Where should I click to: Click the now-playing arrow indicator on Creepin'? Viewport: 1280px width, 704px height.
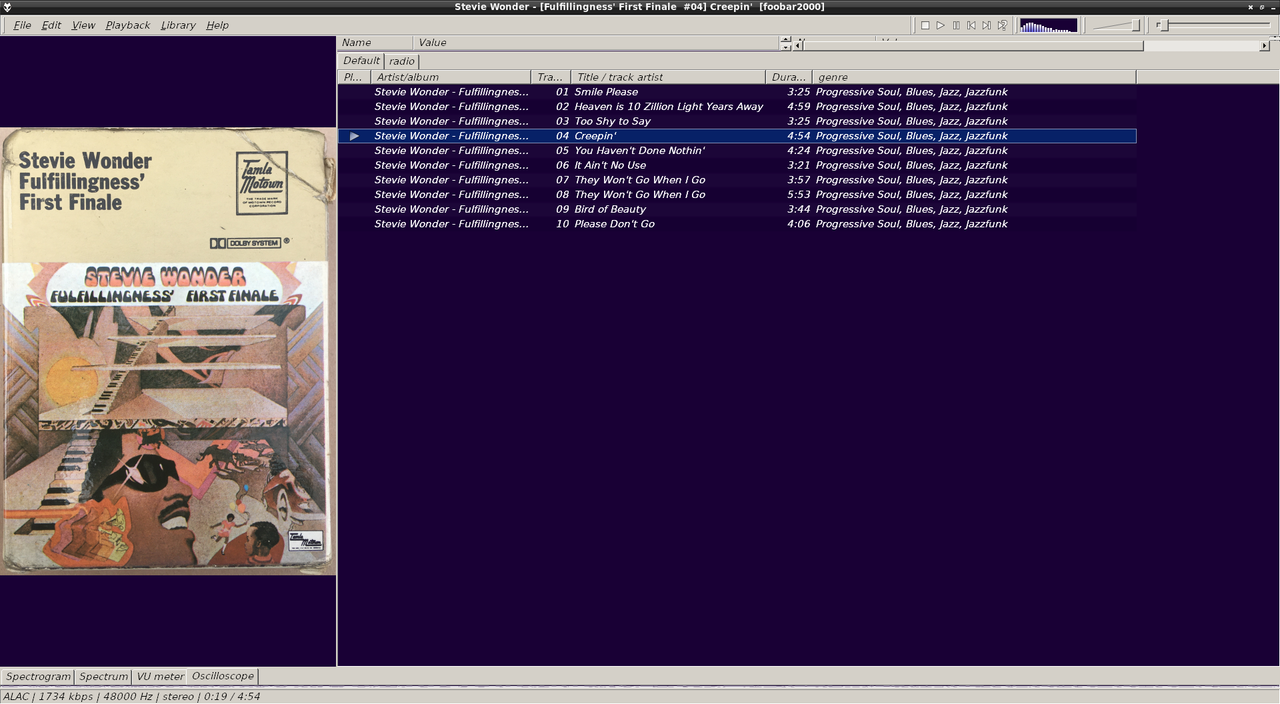point(354,136)
